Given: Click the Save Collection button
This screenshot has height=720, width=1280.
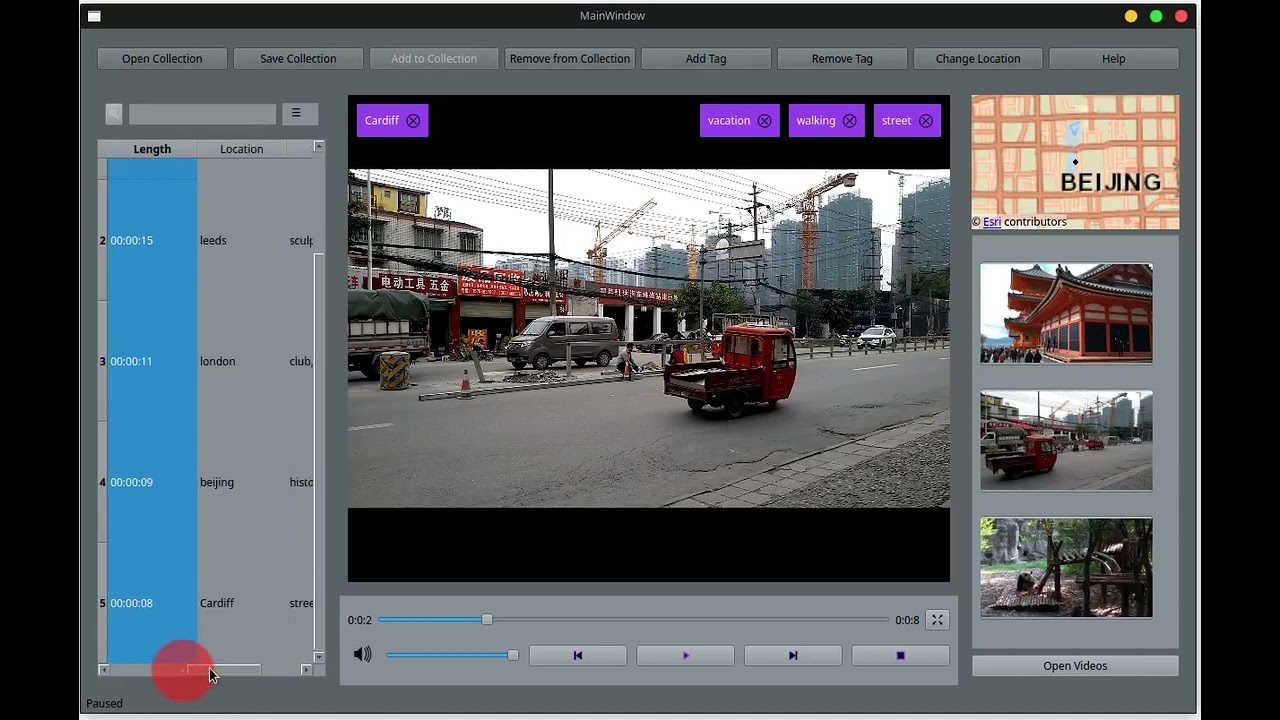Looking at the screenshot, I should [x=298, y=59].
